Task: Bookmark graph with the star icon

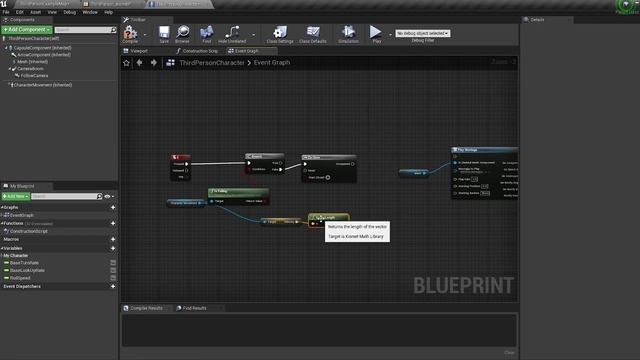Action: pos(127,63)
